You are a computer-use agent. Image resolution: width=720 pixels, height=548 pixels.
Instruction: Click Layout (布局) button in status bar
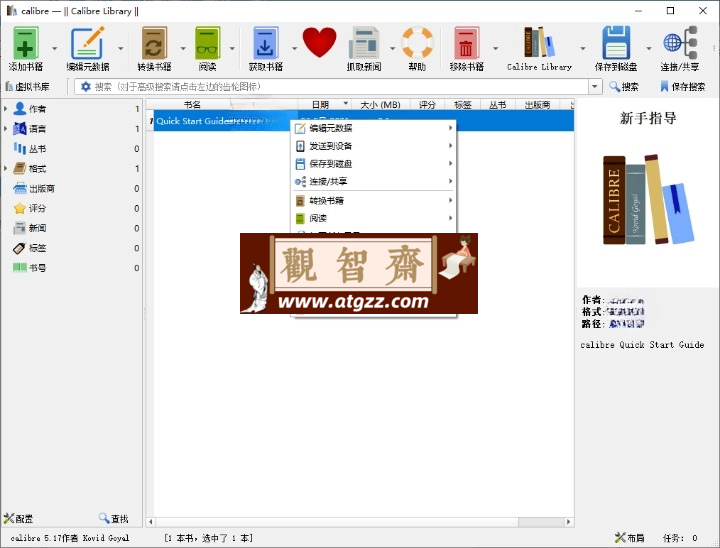pyautogui.click(x=629, y=538)
